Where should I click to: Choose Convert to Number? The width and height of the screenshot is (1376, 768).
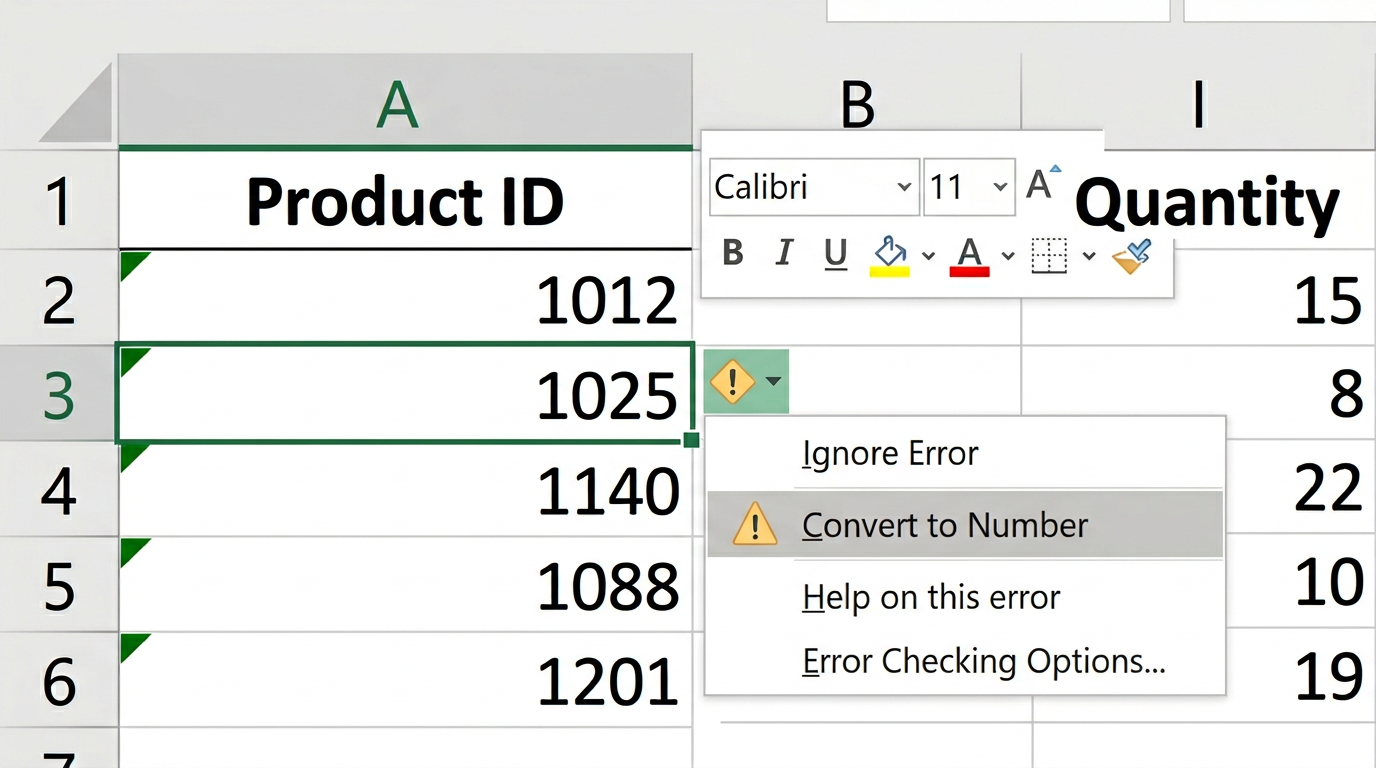tap(944, 525)
